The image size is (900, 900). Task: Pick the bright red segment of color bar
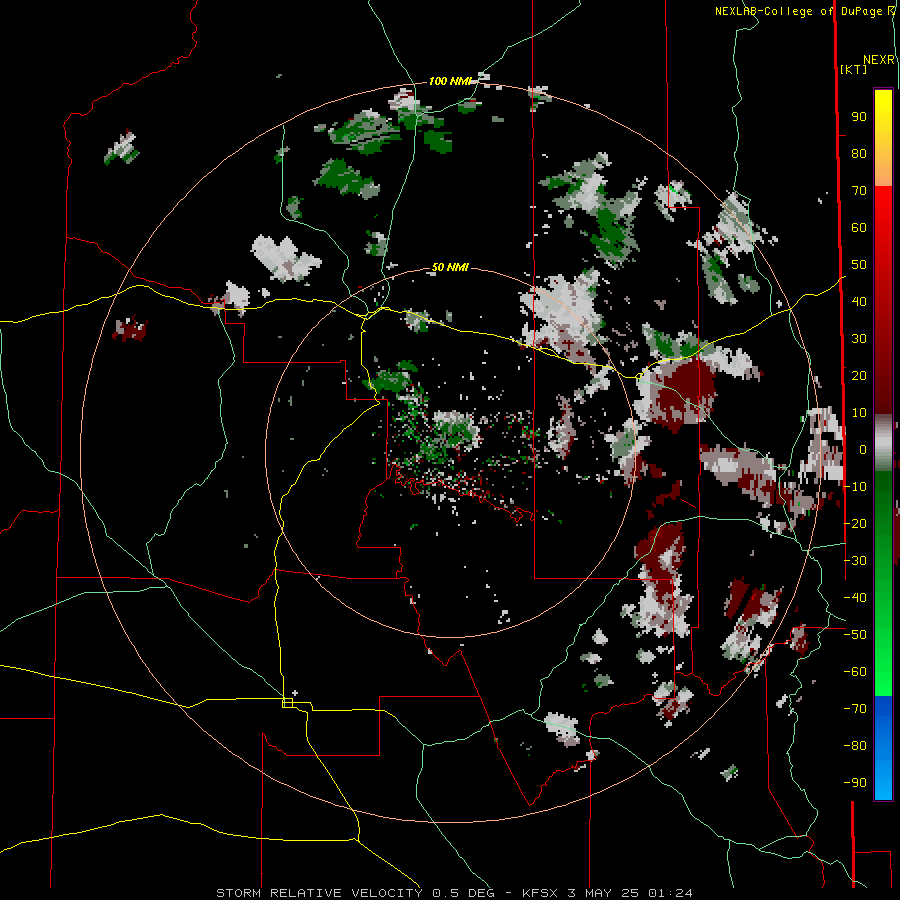883,210
